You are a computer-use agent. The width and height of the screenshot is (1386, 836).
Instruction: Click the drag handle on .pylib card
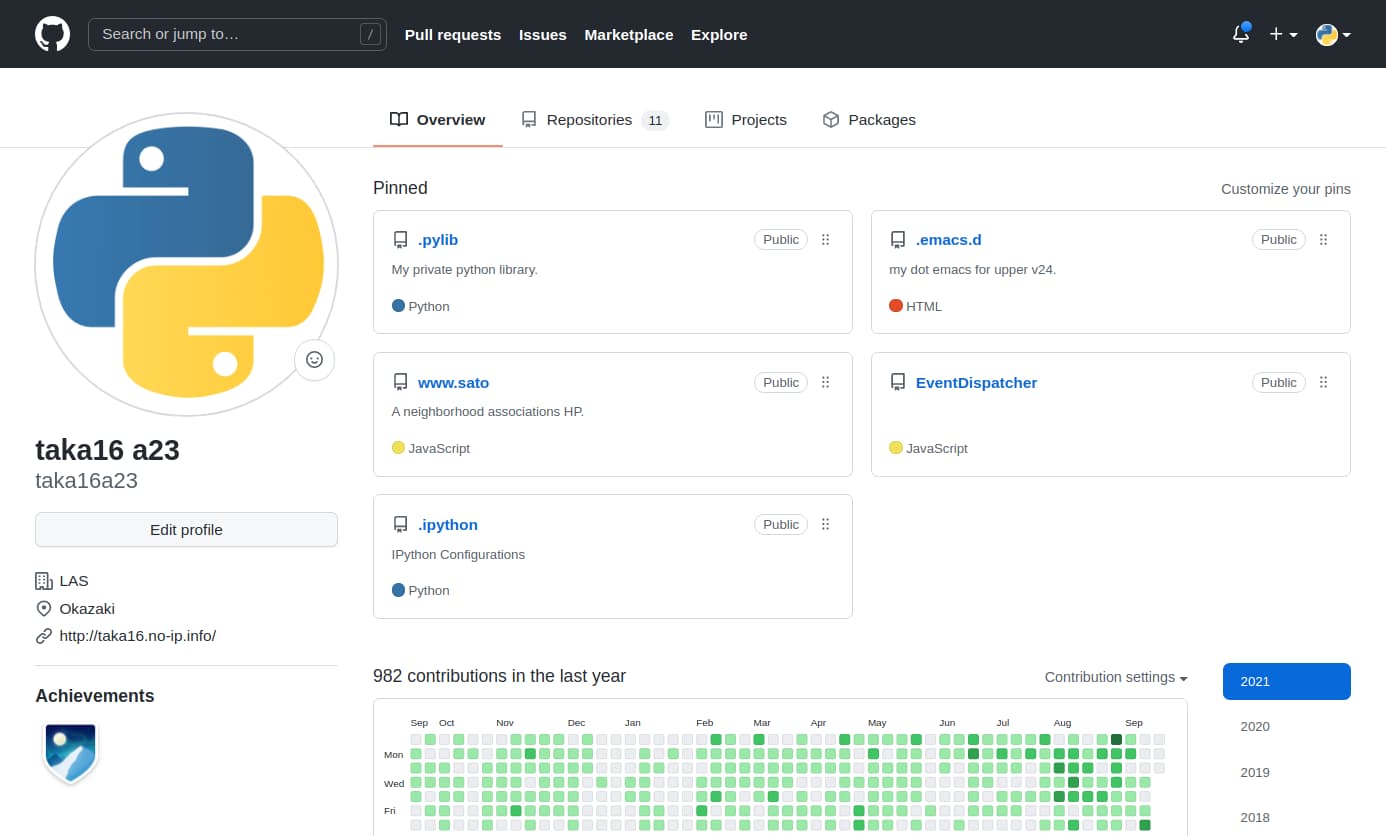coord(826,240)
